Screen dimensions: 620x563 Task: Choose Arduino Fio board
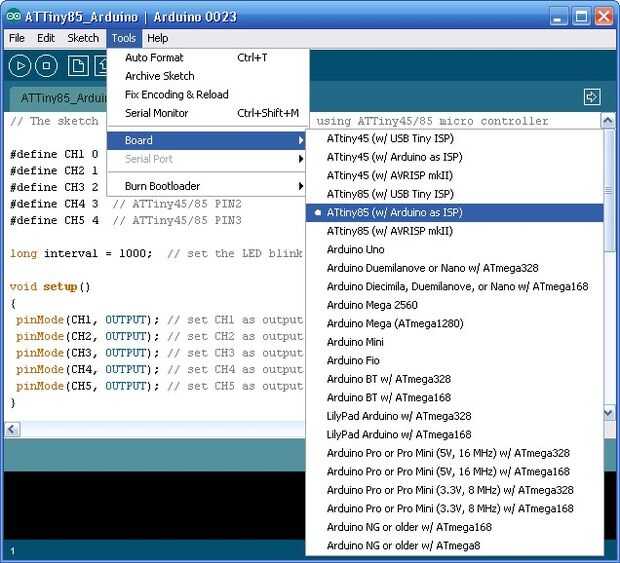pos(455,361)
